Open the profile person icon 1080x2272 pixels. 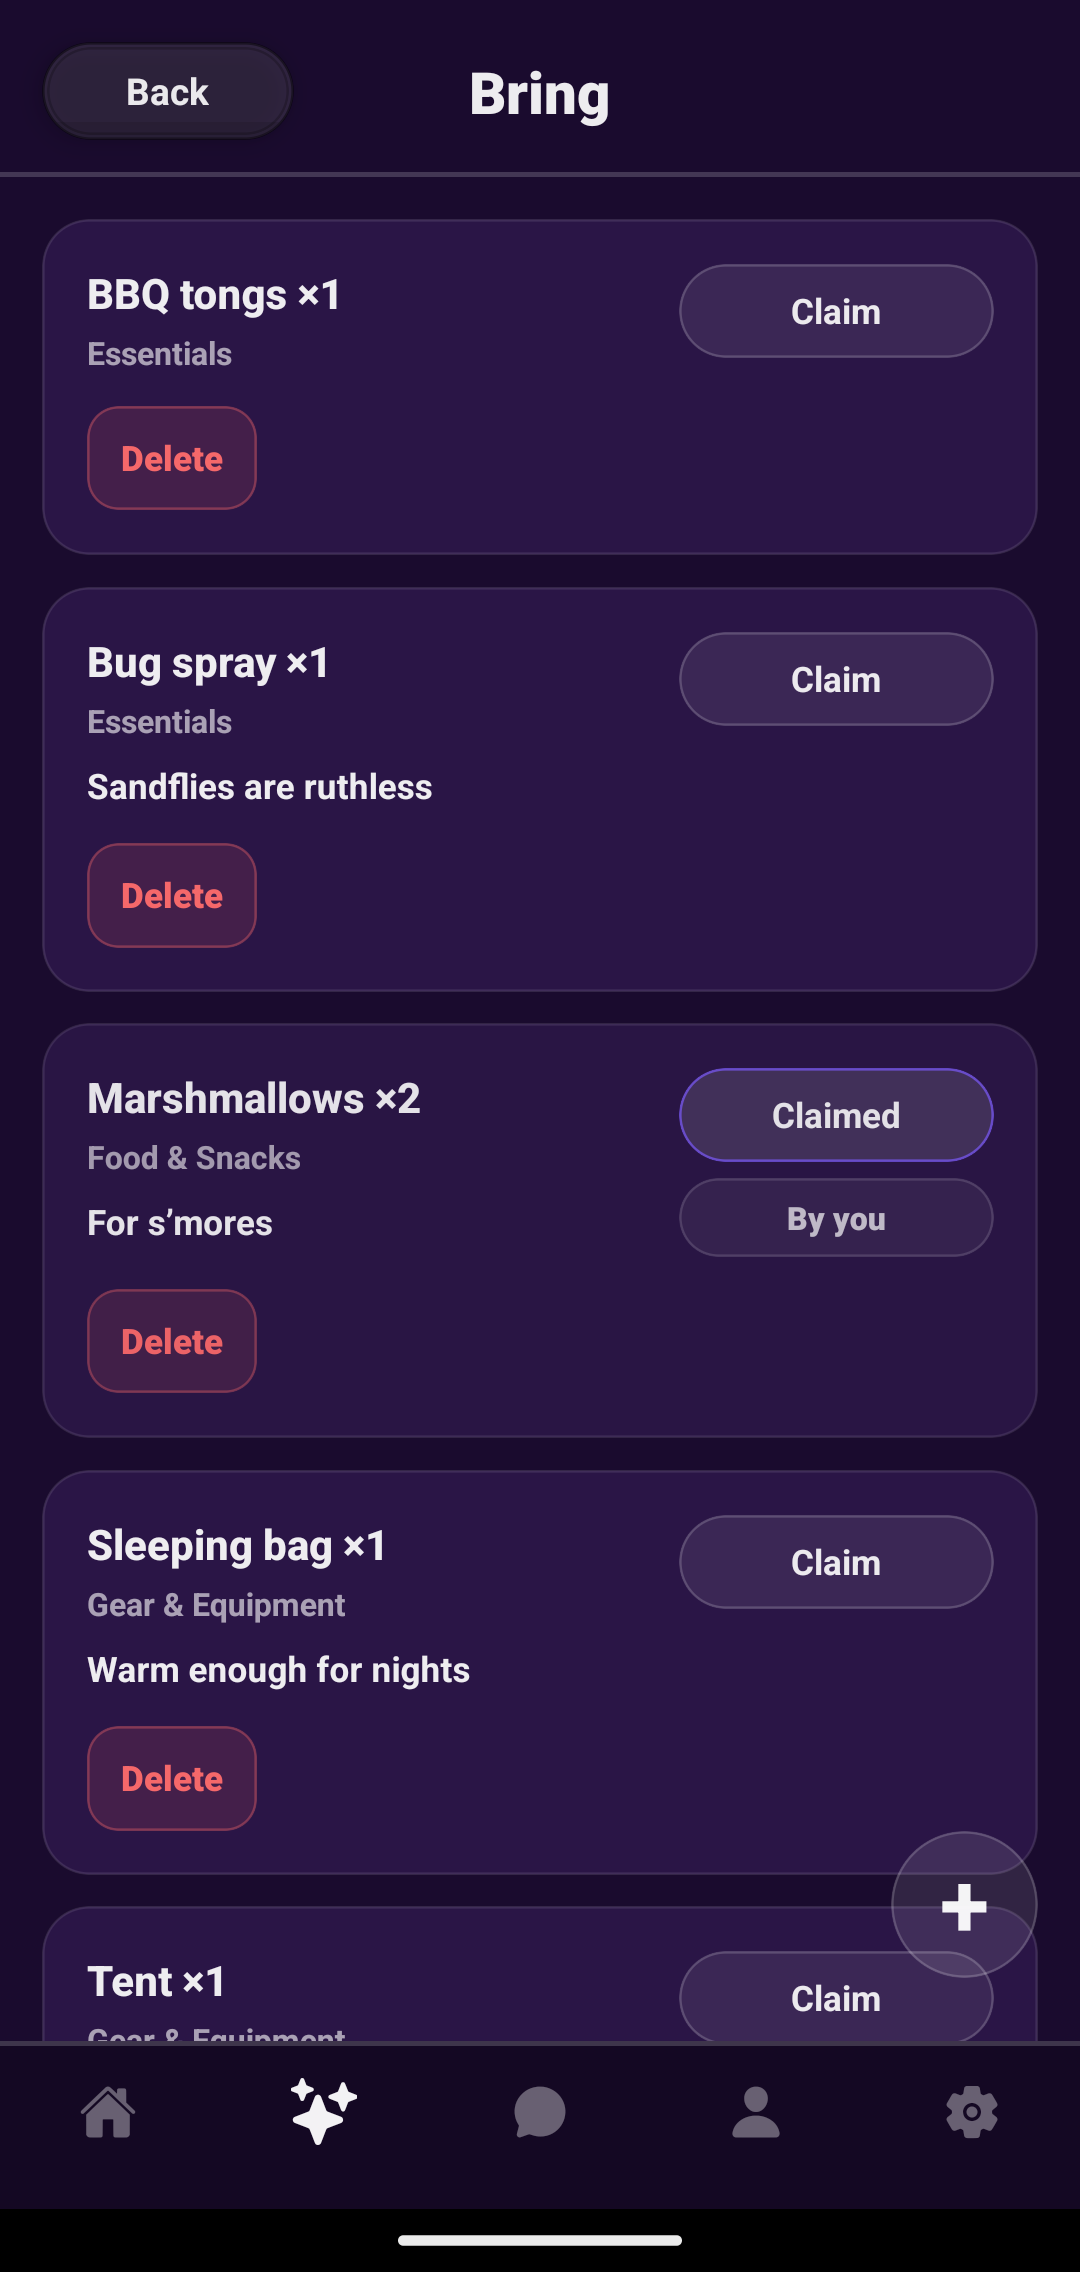pos(756,2112)
